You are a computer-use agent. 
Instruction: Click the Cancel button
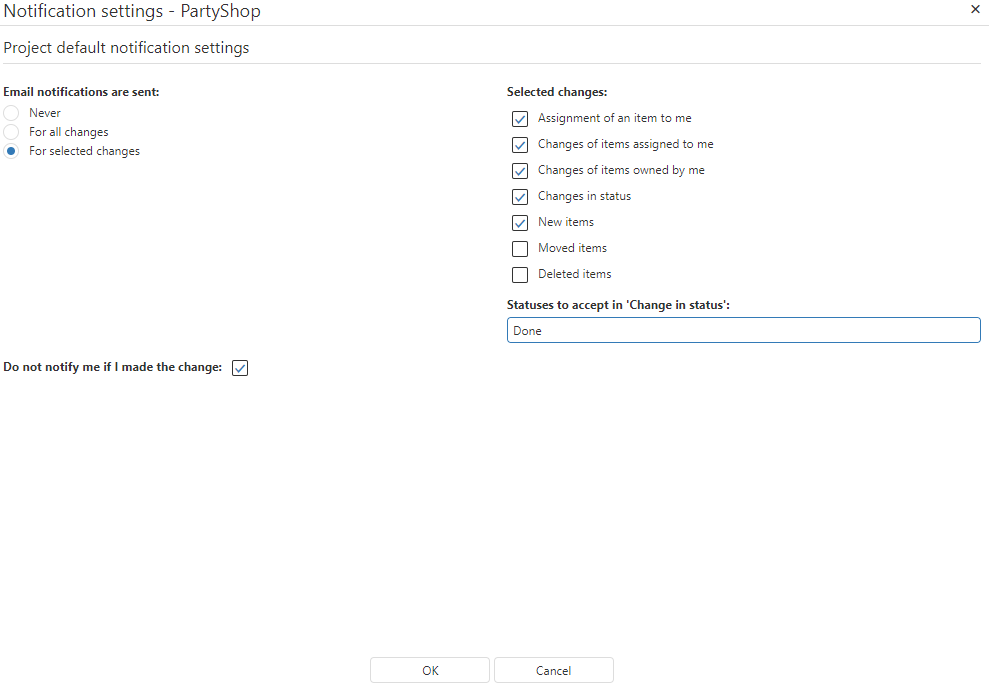553,671
